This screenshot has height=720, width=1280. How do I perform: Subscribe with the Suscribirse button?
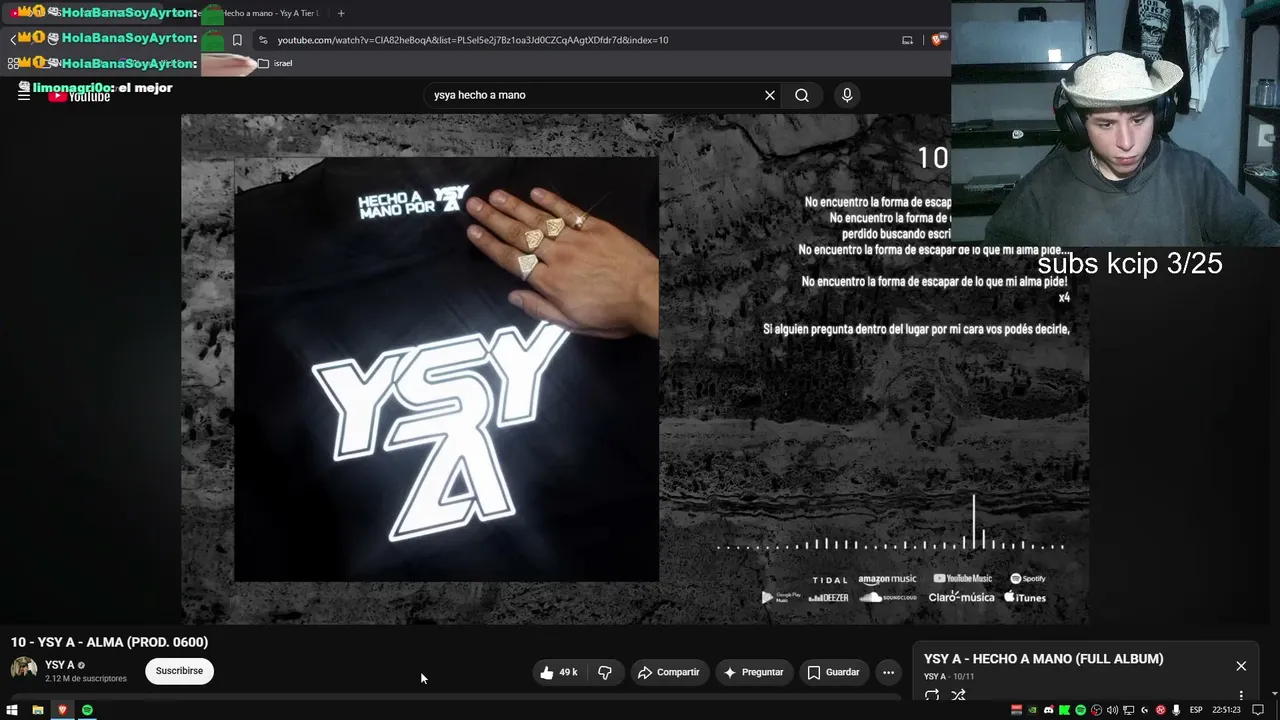click(179, 671)
